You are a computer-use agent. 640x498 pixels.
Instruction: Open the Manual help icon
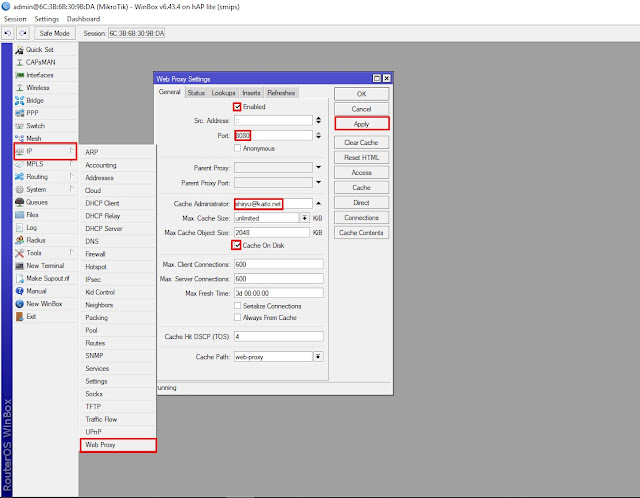pos(19,291)
